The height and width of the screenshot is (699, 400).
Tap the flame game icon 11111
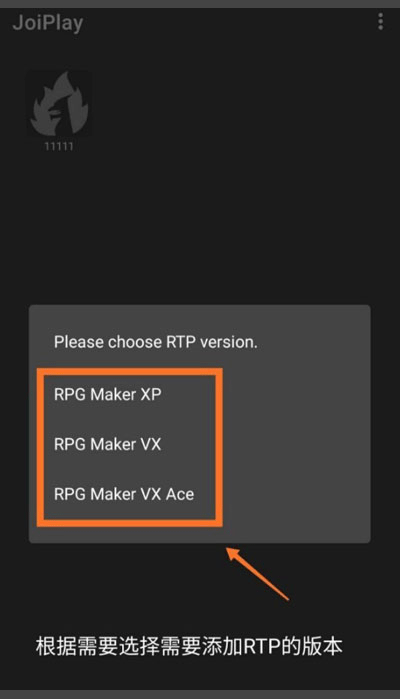coord(59,104)
